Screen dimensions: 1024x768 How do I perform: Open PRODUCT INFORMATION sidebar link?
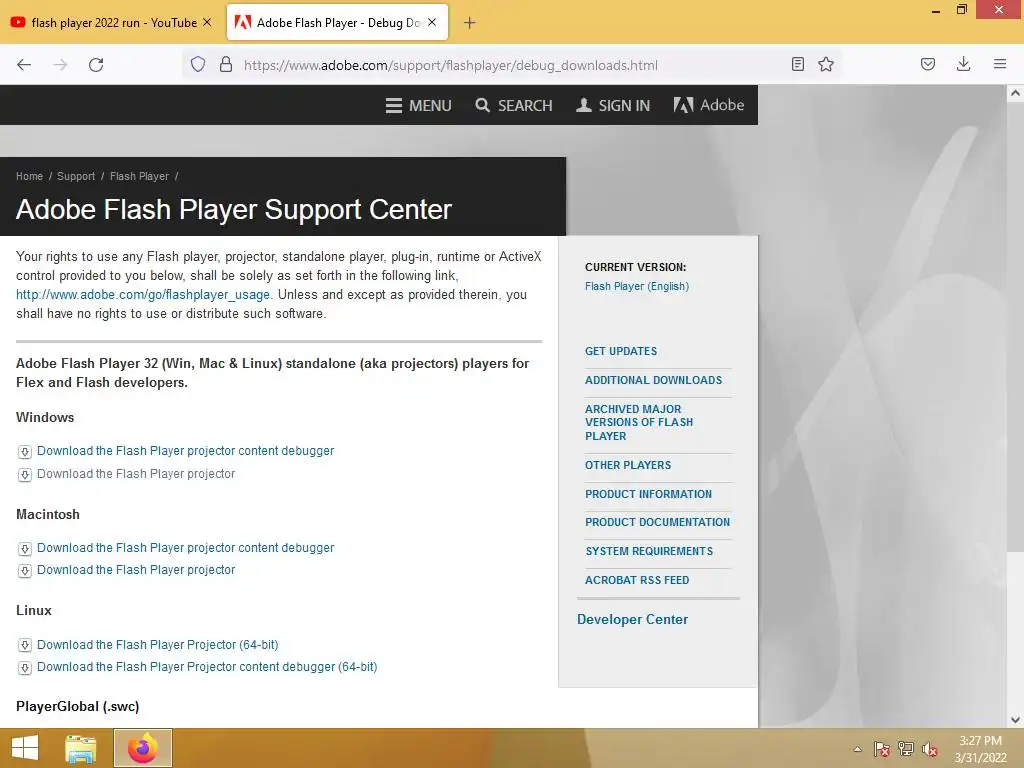(x=648, y=494)
